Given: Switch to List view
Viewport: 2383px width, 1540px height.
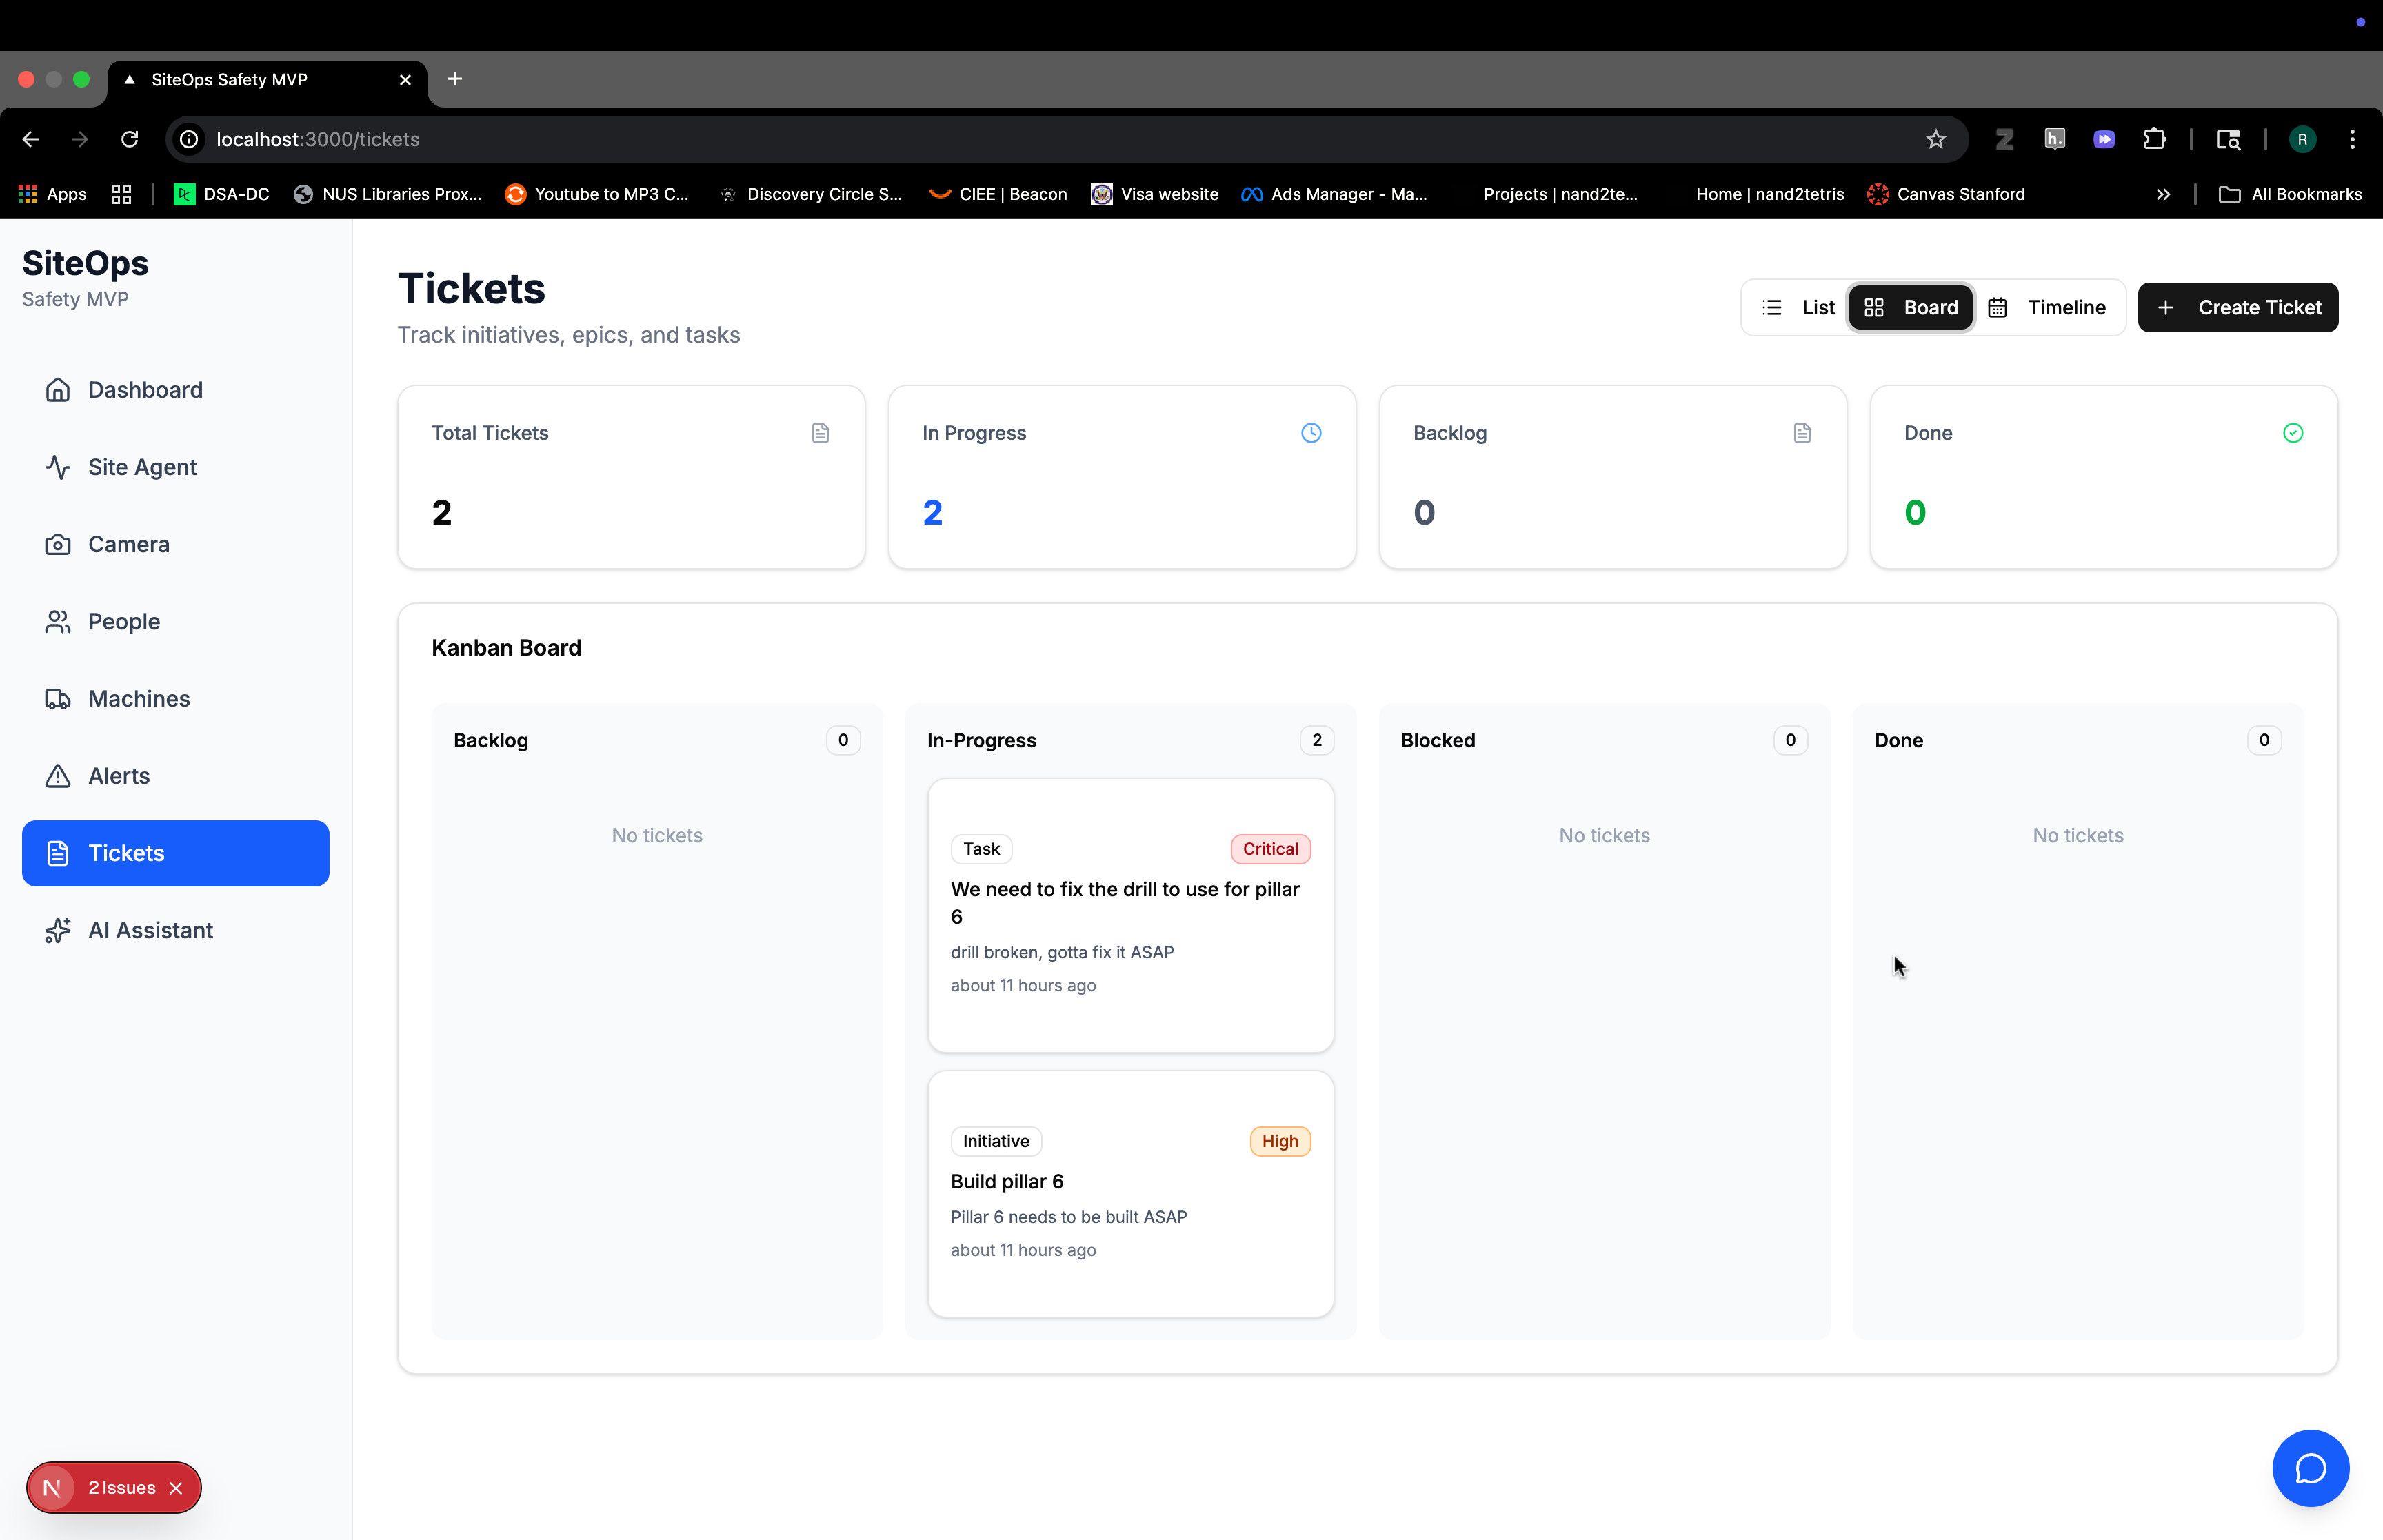Looking at the screenshot, I should click(x=1798, y=307).
